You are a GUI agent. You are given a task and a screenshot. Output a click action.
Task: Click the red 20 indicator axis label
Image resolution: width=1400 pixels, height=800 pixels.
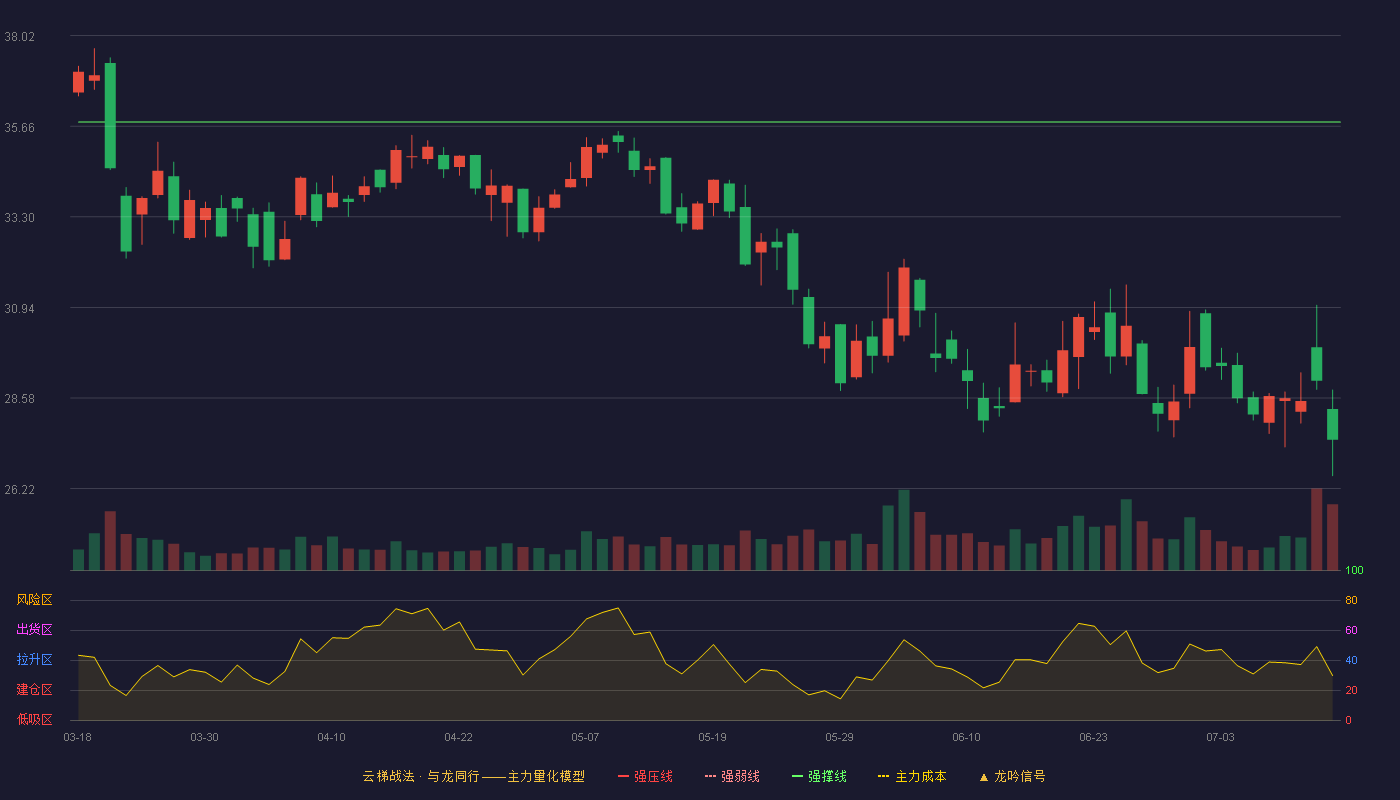1351,691
